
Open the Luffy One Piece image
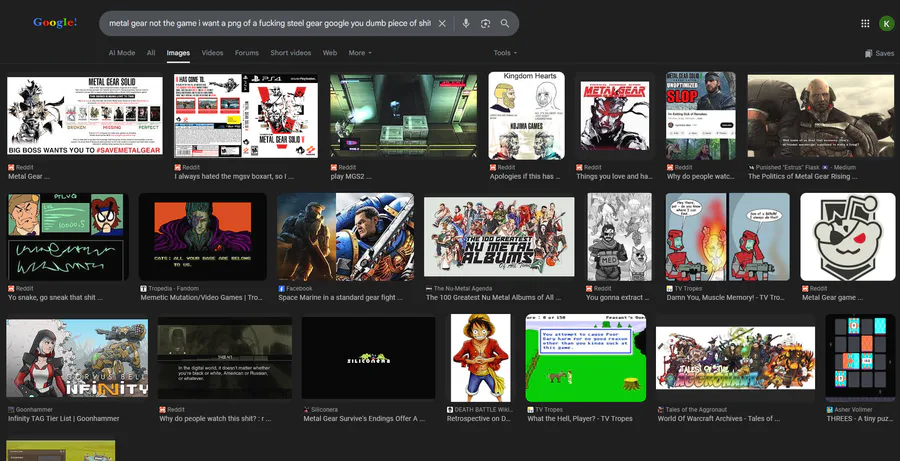(481, 358)
